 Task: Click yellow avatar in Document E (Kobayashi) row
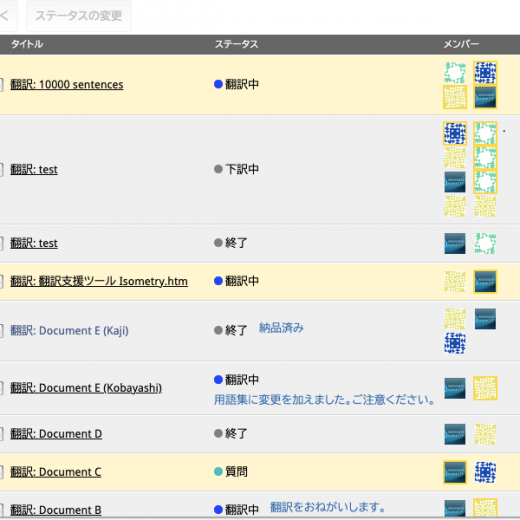click(x=485, y=388)
